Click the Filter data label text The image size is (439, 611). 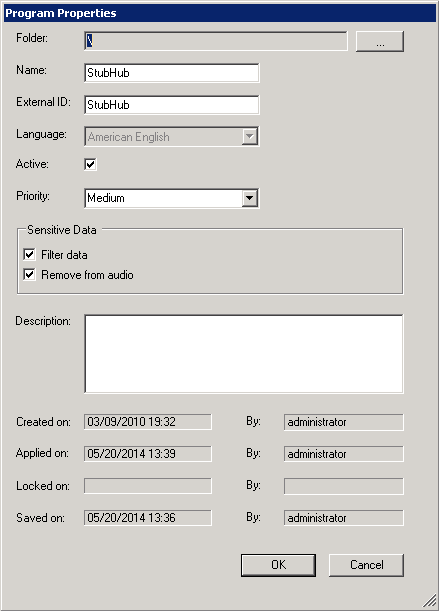64,255
